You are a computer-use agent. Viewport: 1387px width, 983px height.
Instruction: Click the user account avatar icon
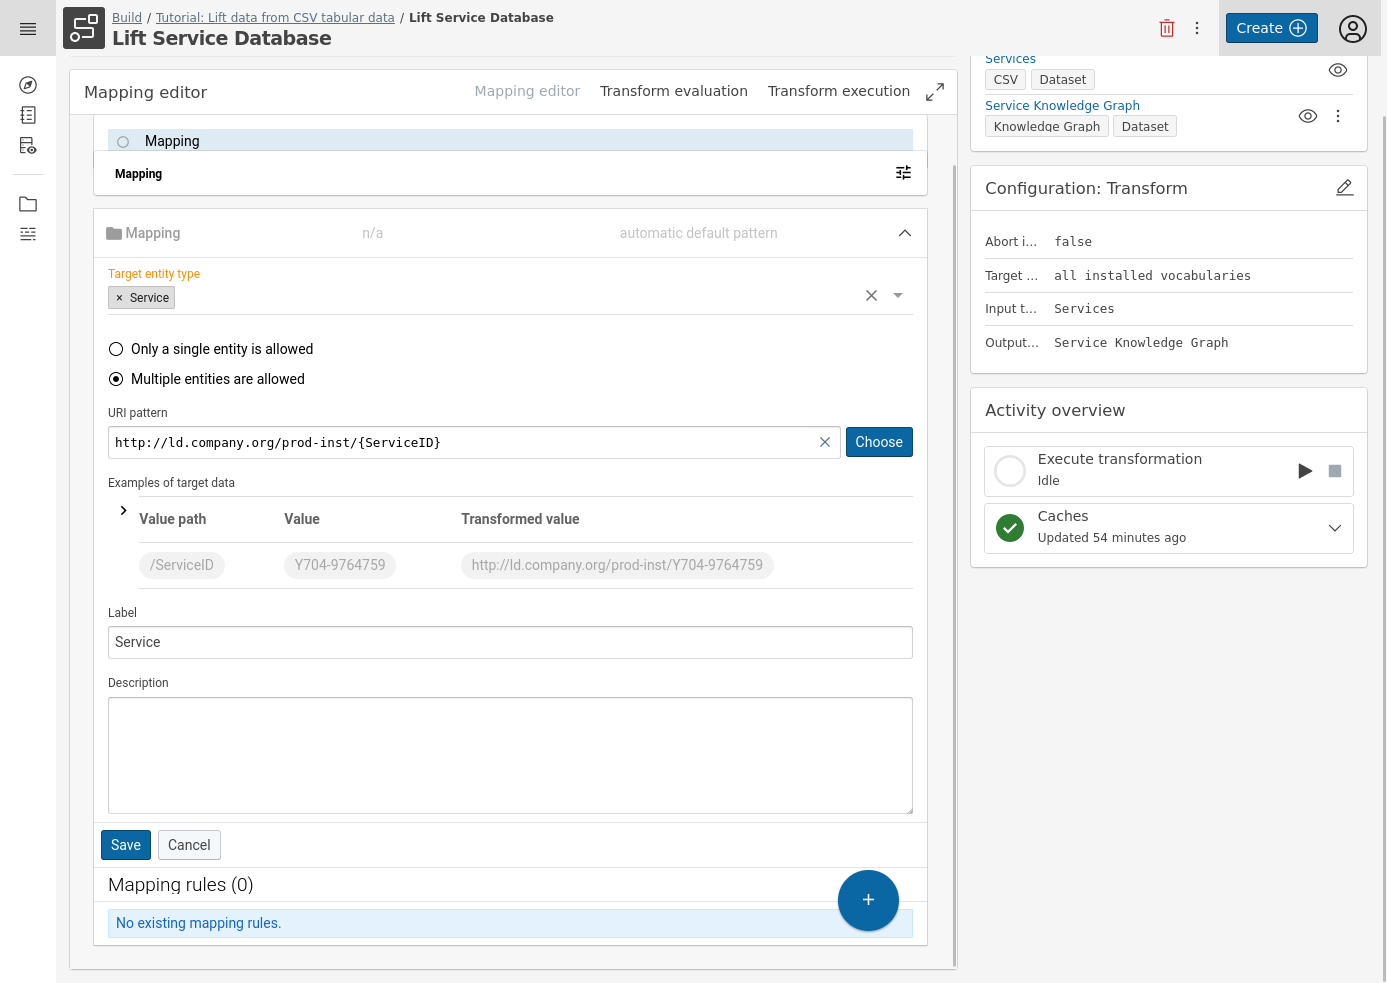[1352, 29]
